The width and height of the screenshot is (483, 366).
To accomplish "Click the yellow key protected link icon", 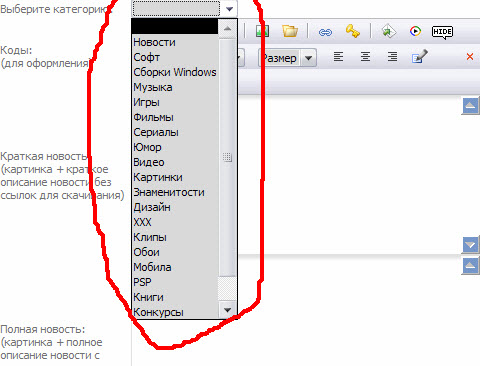I will tap(353, 31).
